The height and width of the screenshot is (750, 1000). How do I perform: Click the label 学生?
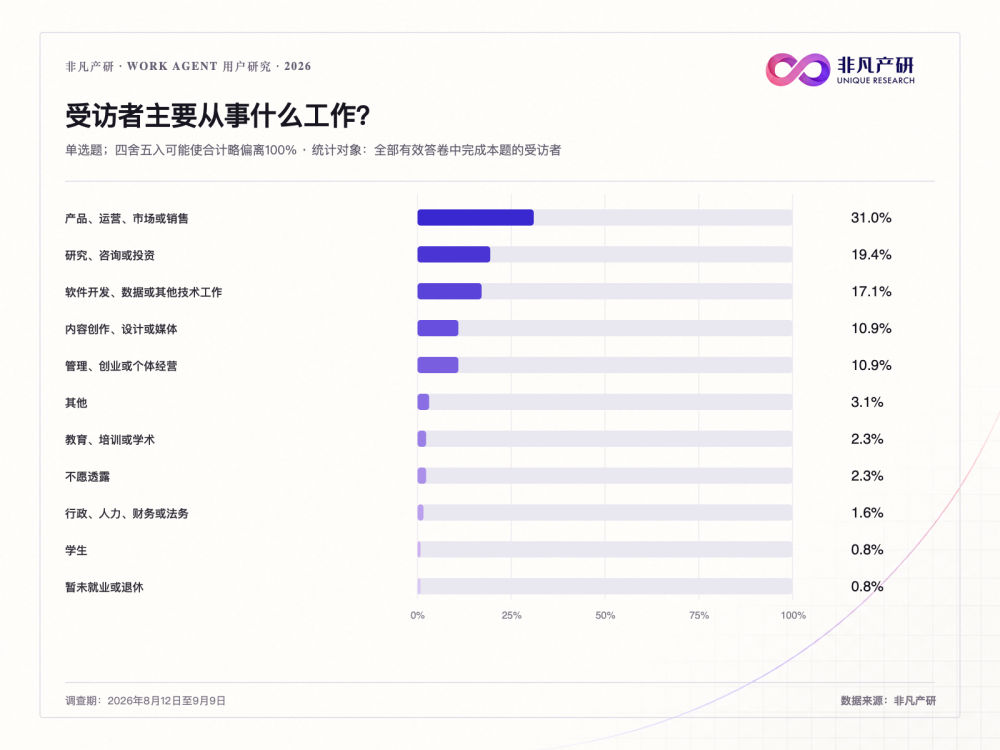pos(76,550)
